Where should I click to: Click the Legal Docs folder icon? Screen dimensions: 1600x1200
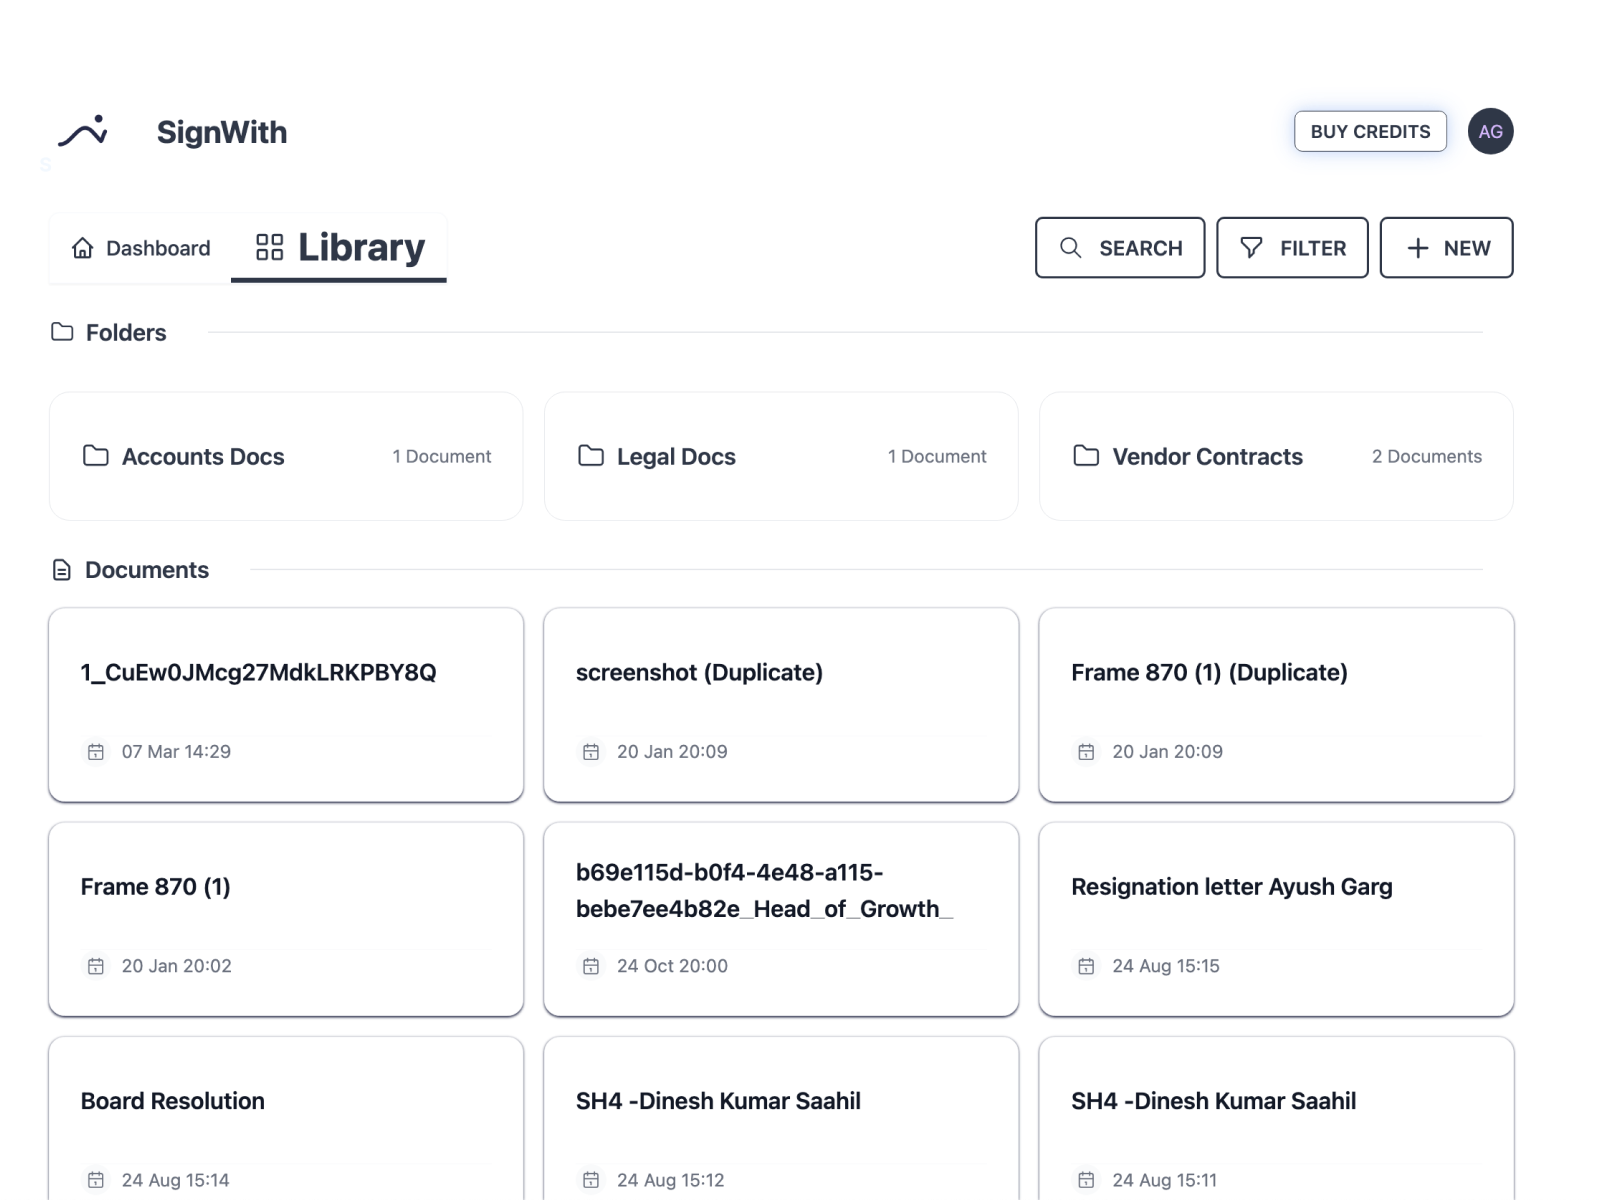click(x=591, y=456)
